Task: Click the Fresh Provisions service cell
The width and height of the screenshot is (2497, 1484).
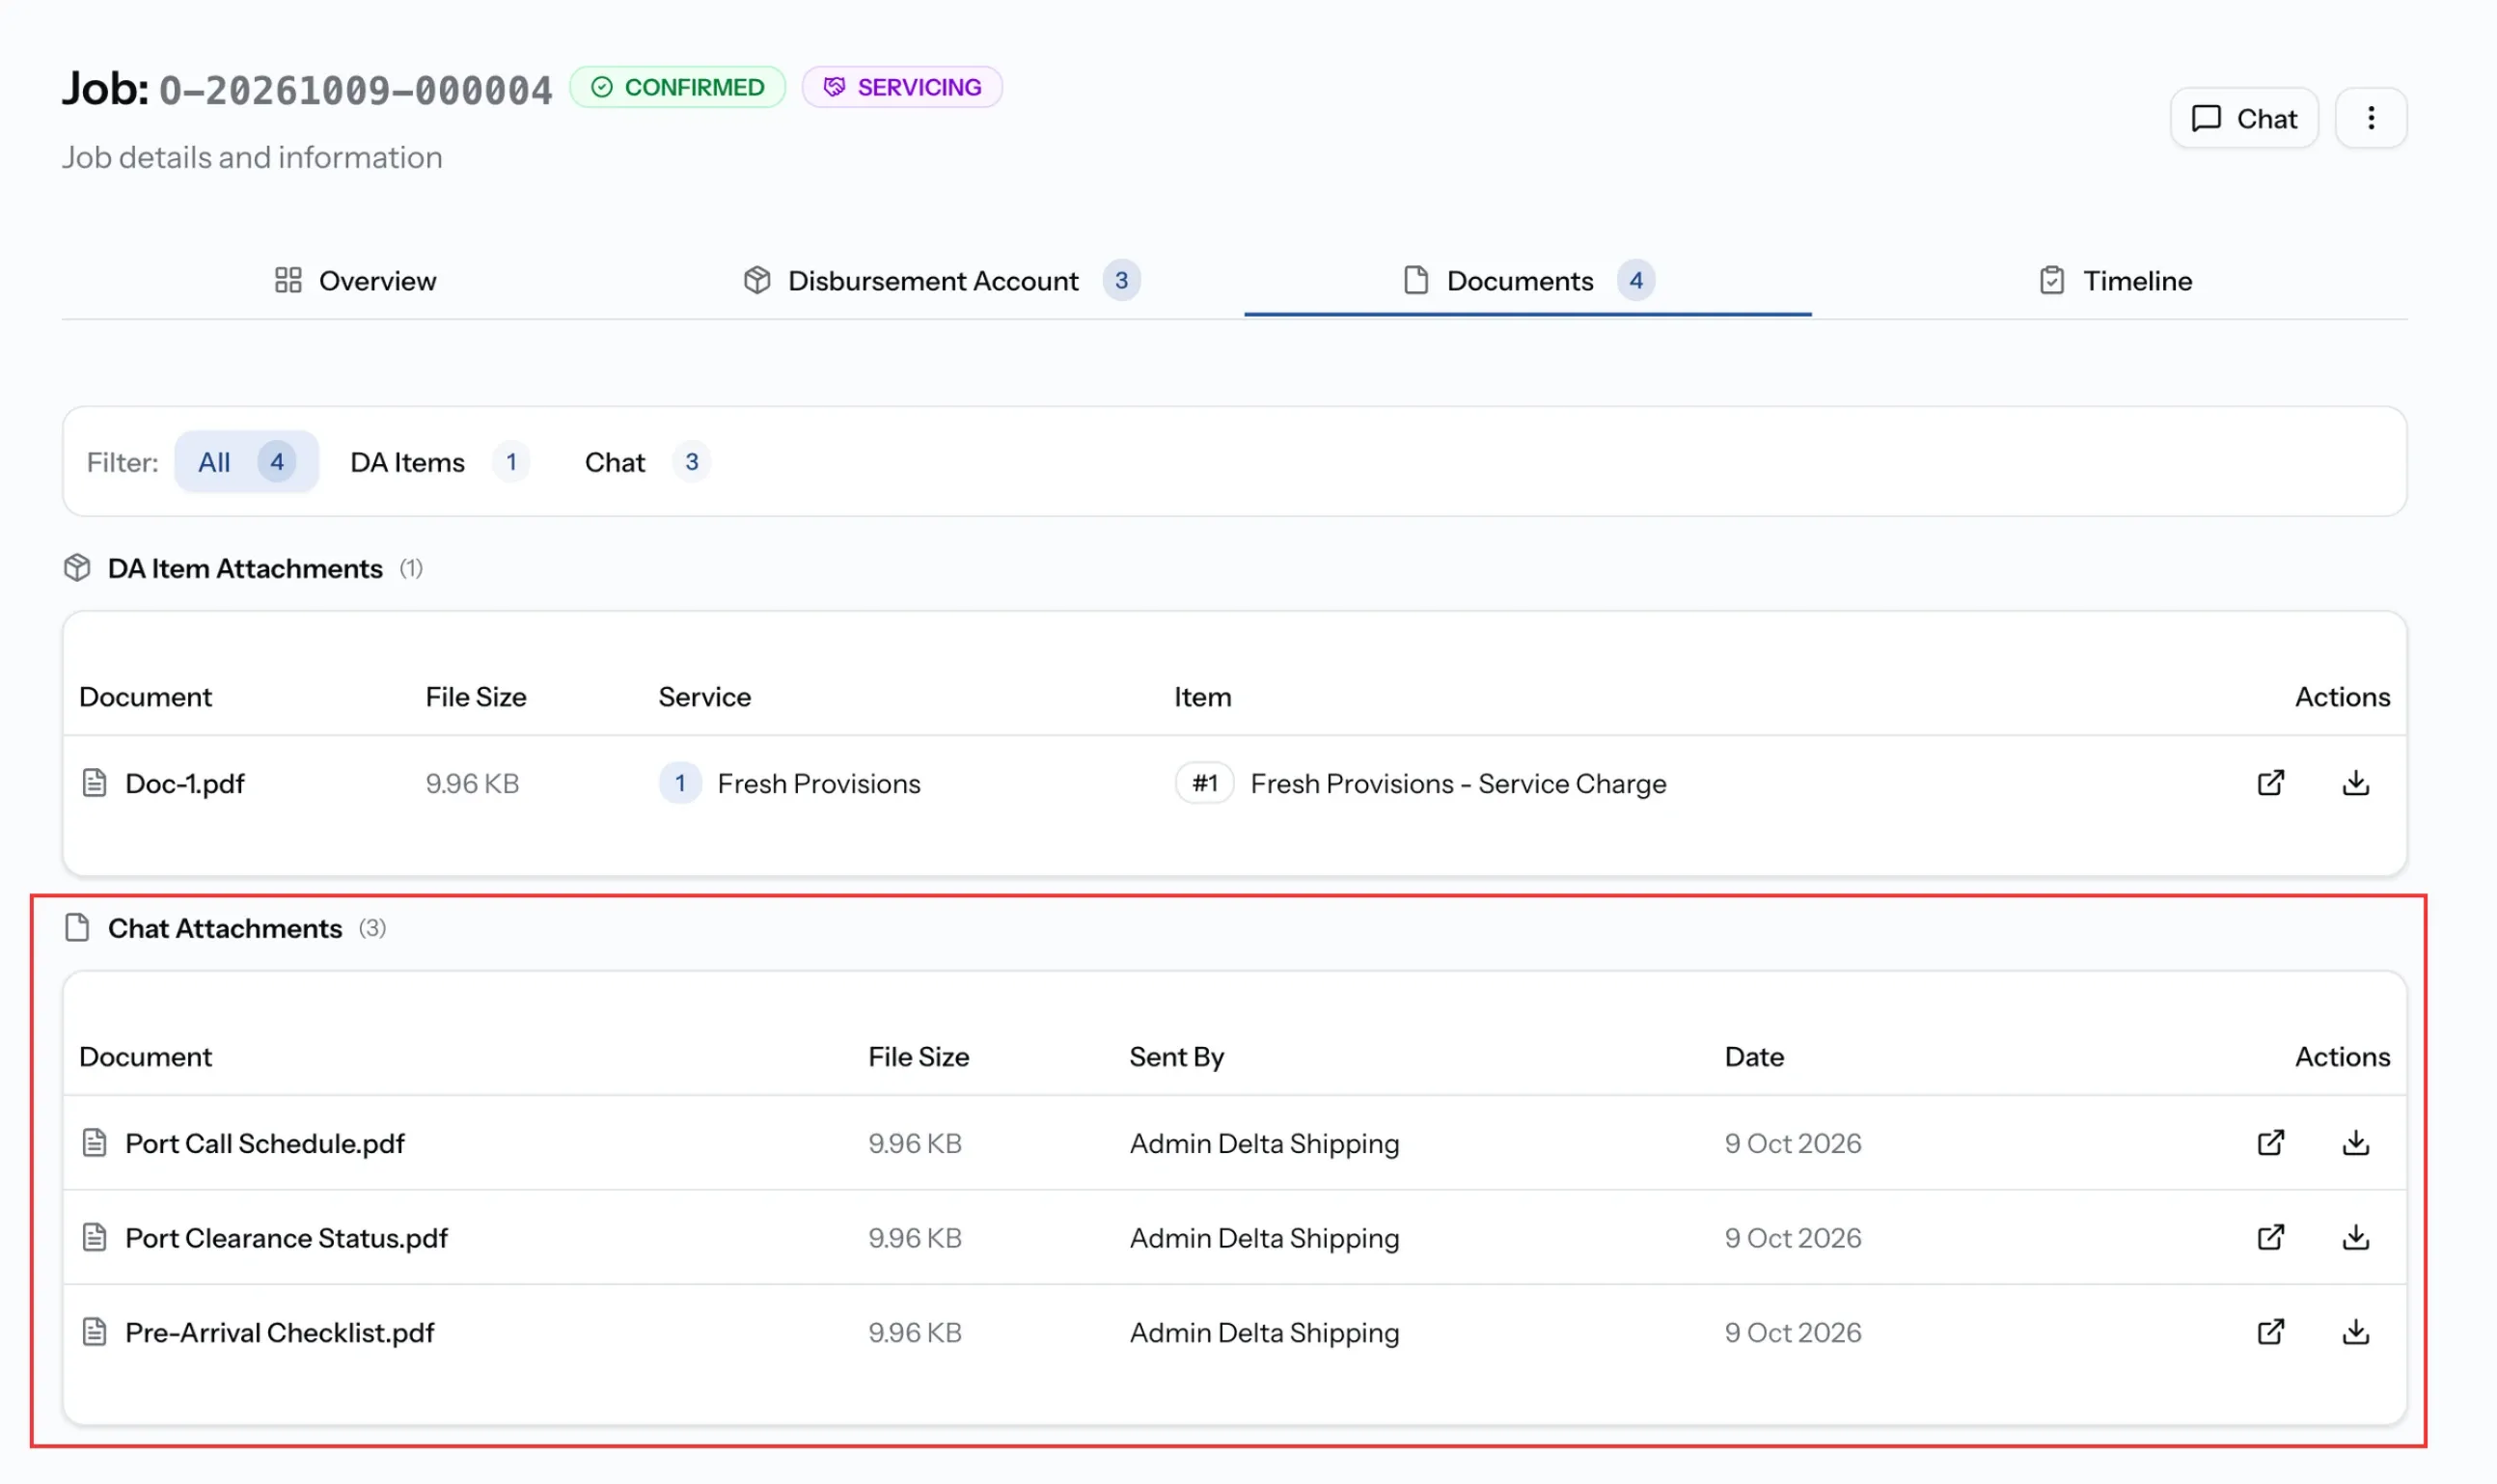Action: [790, 783]
